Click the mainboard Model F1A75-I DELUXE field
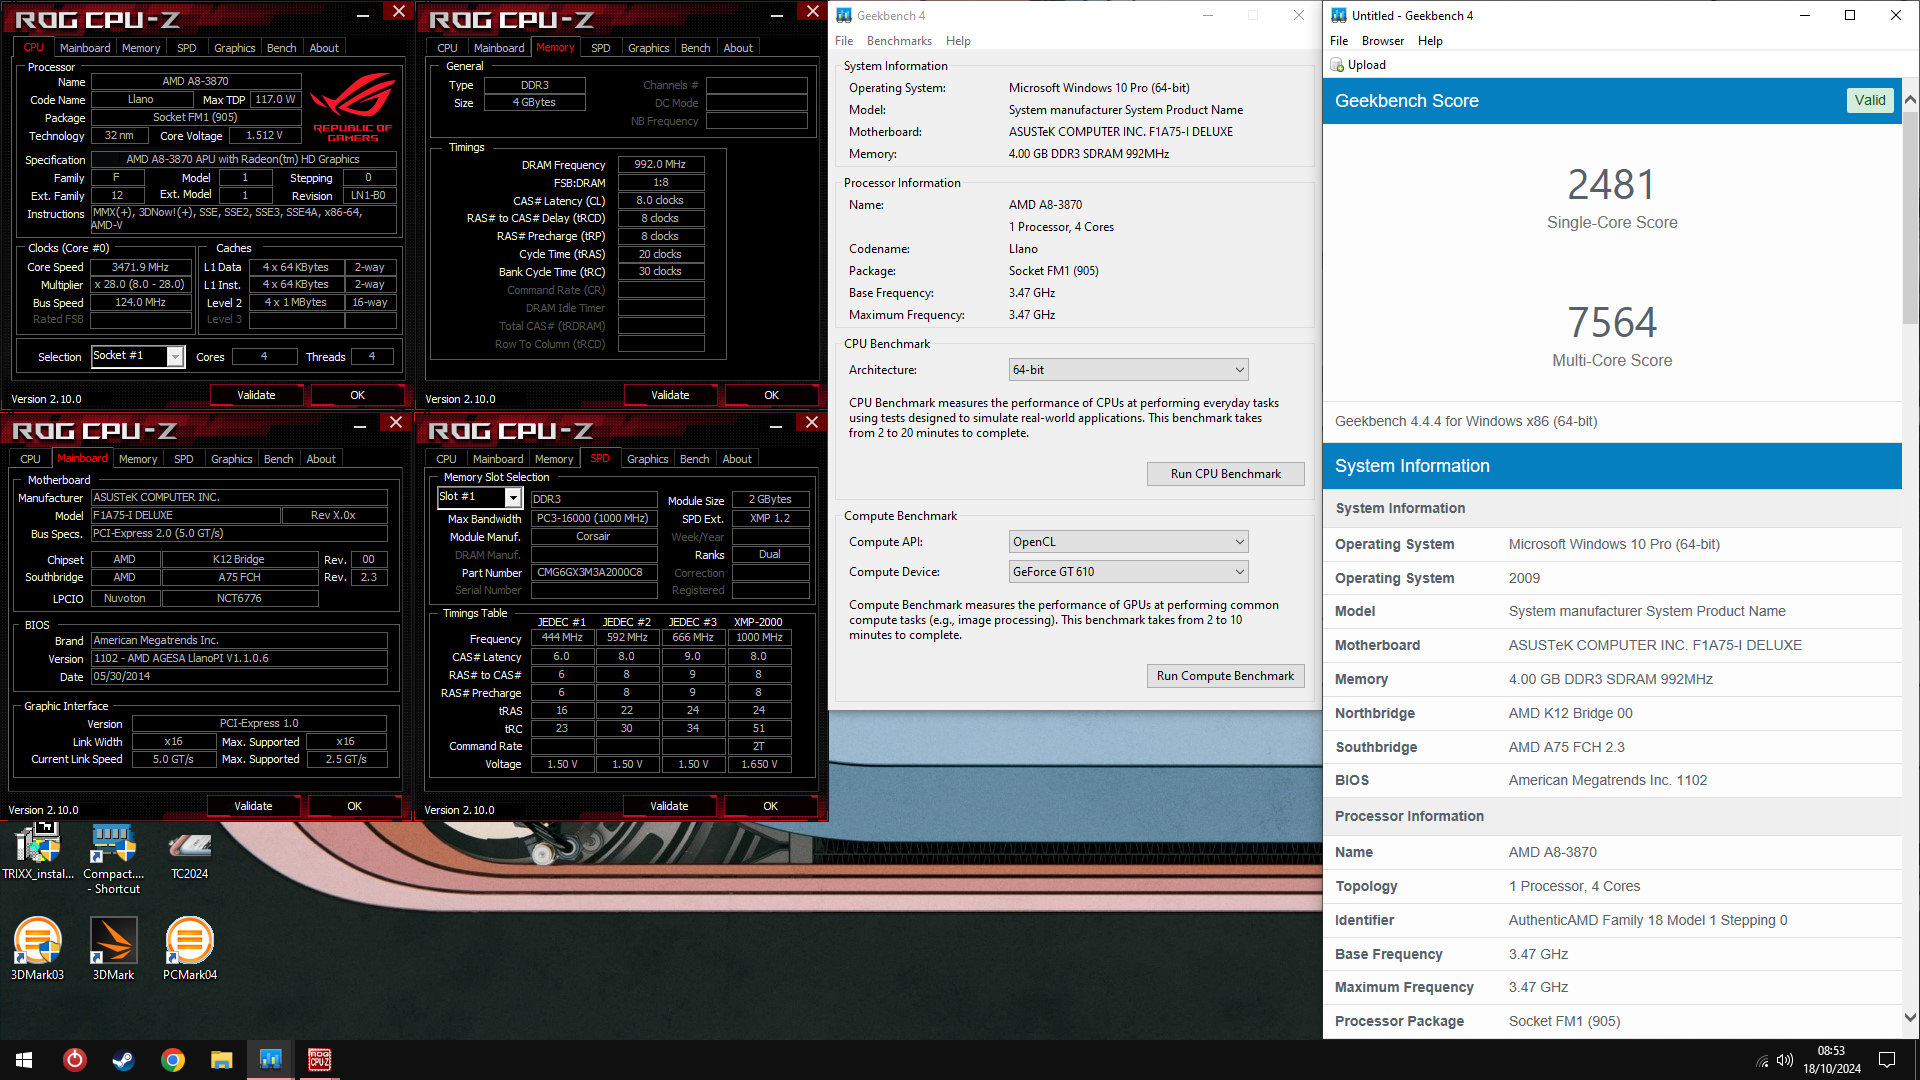1920x1080 pixels. pyautogui.click(x=185, y=515)
